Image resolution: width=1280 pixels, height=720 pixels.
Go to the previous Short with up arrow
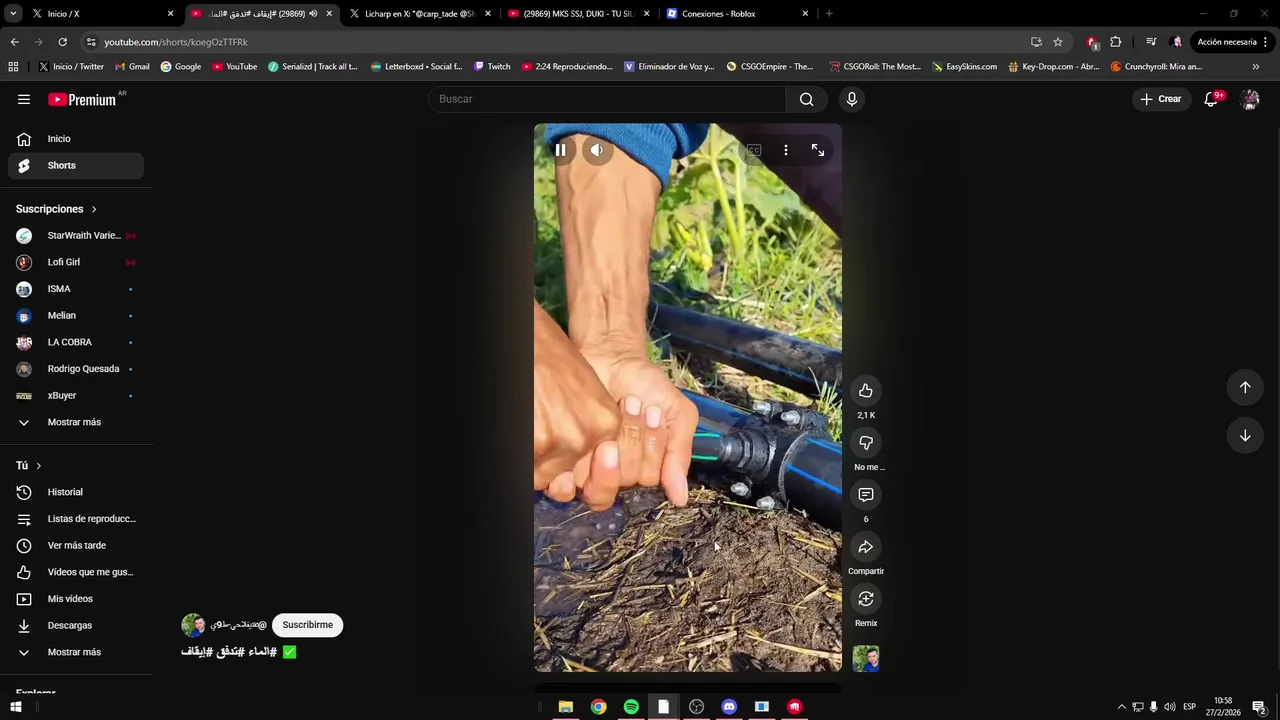[1245, 387]
